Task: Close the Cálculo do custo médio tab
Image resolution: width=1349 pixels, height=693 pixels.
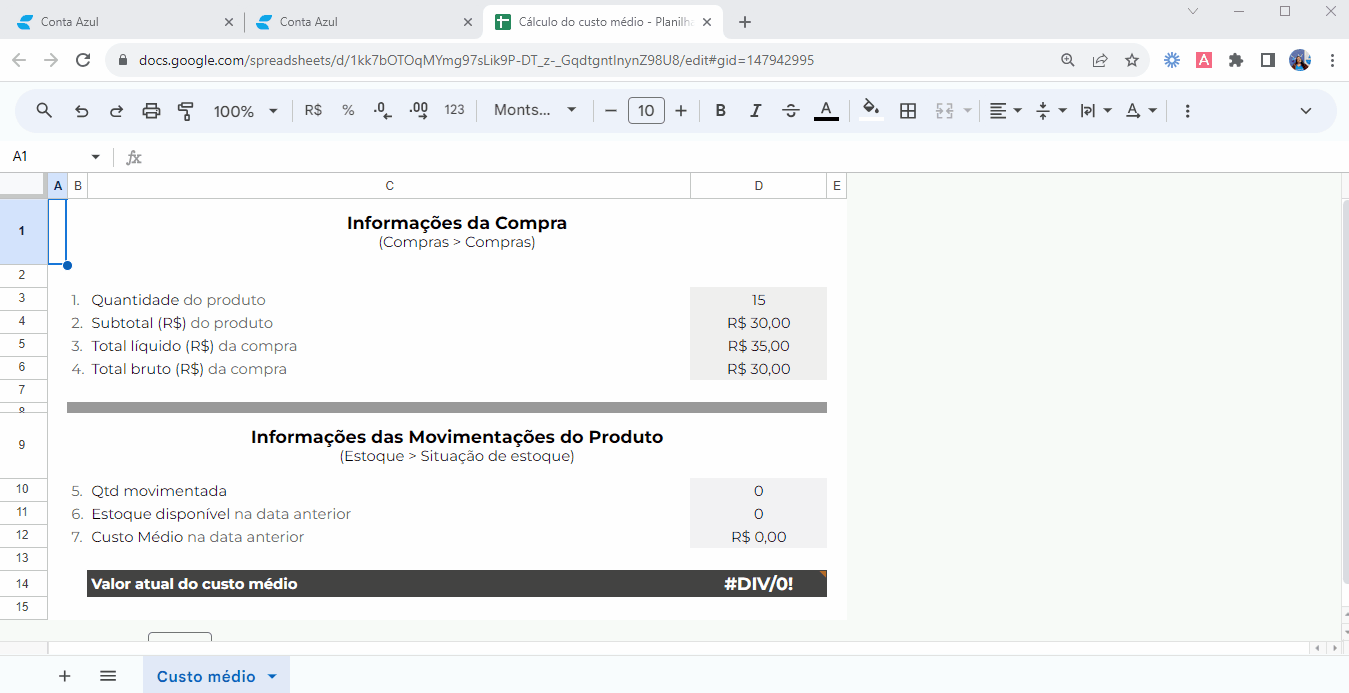Action: point(706,22)
